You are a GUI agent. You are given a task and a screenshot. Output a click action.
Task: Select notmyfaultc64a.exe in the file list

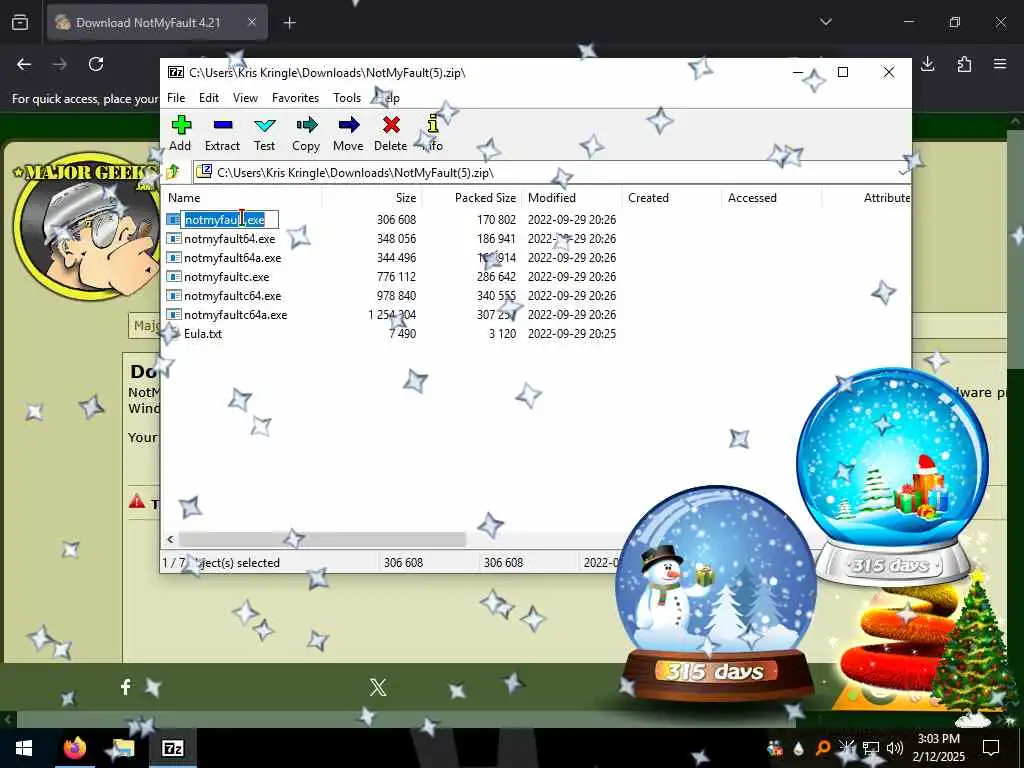tap(236, 315)
